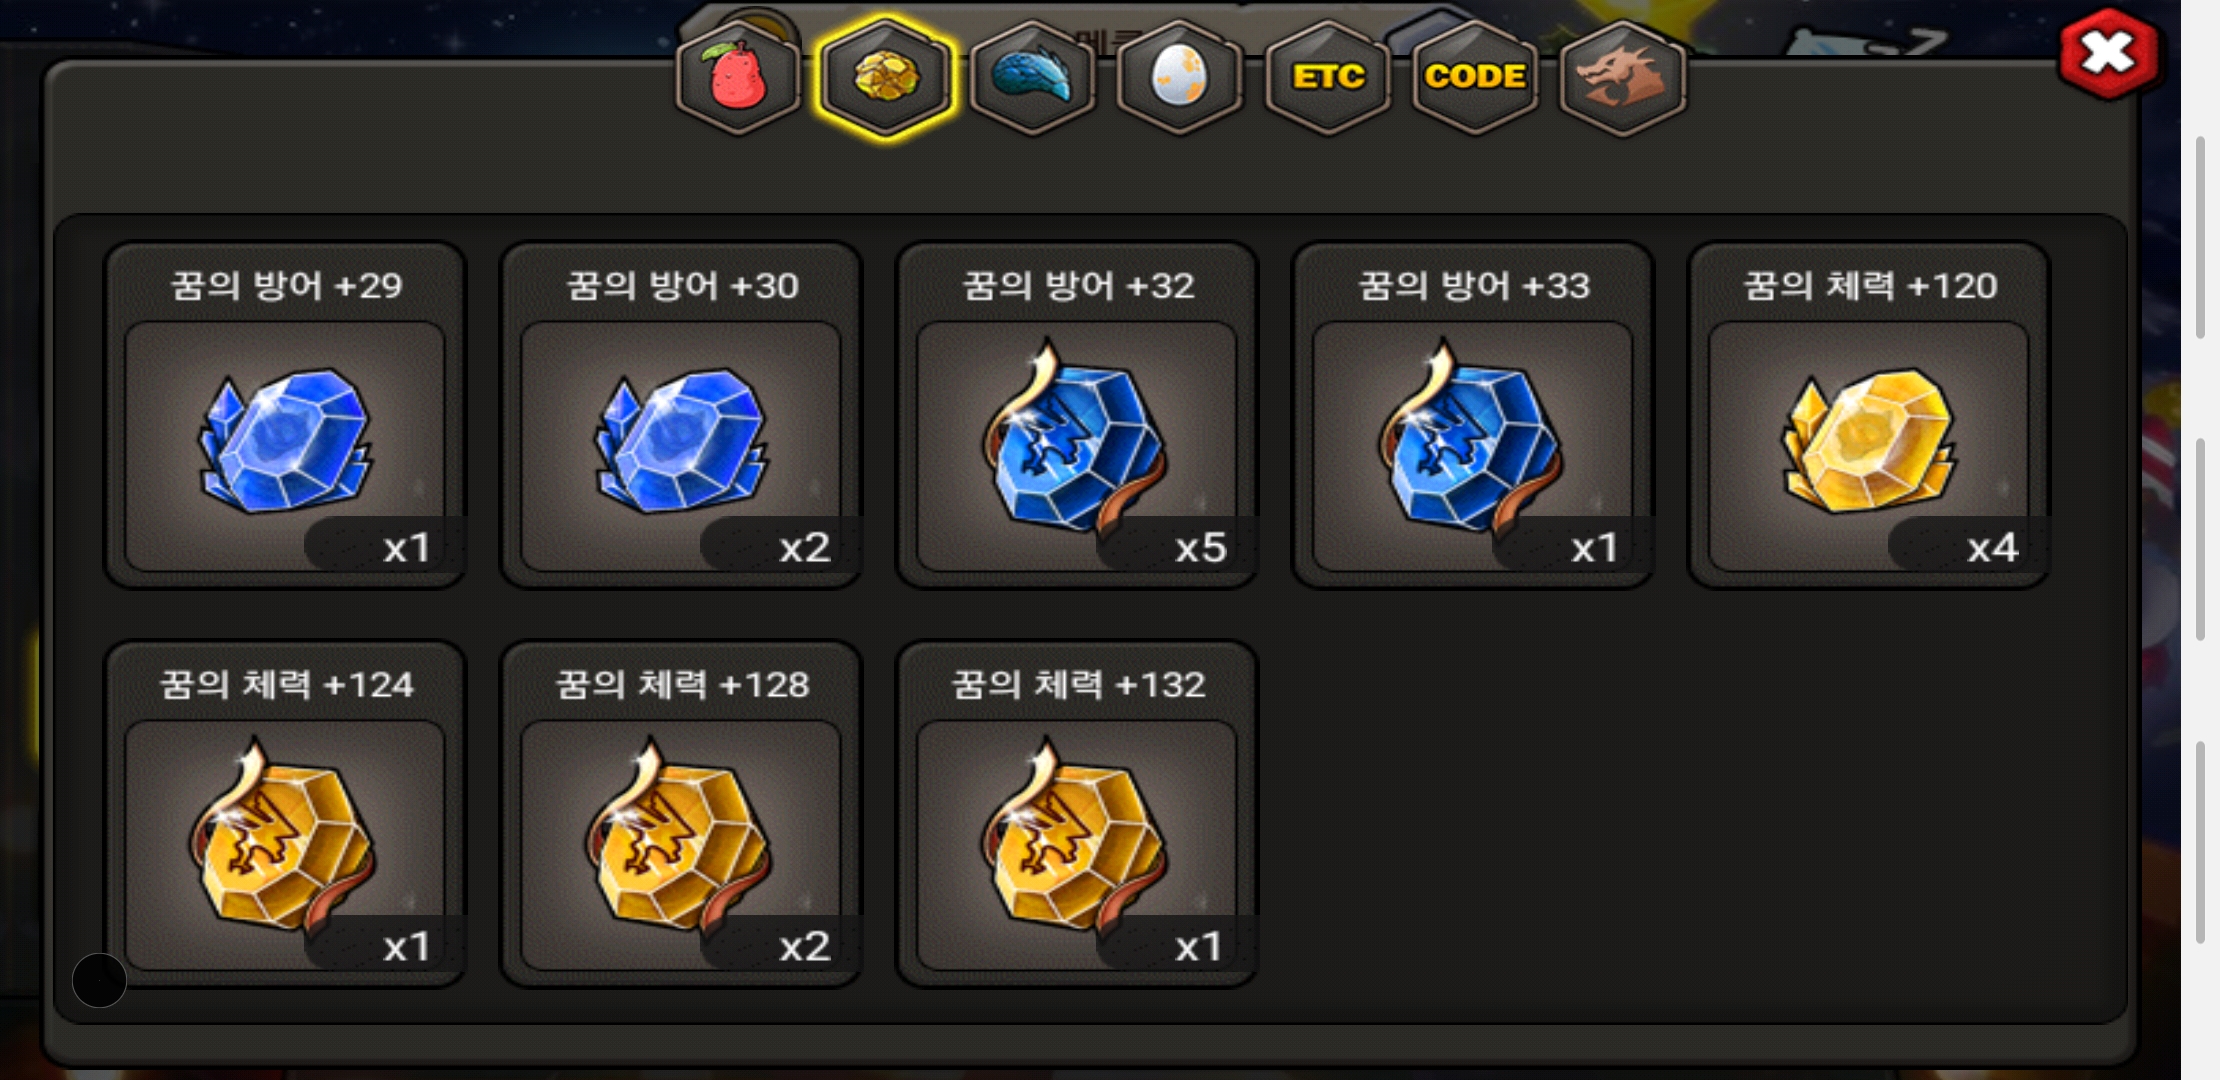Choose the 꿈의 방어 +32 dragon gem

tap(1077, 415)
